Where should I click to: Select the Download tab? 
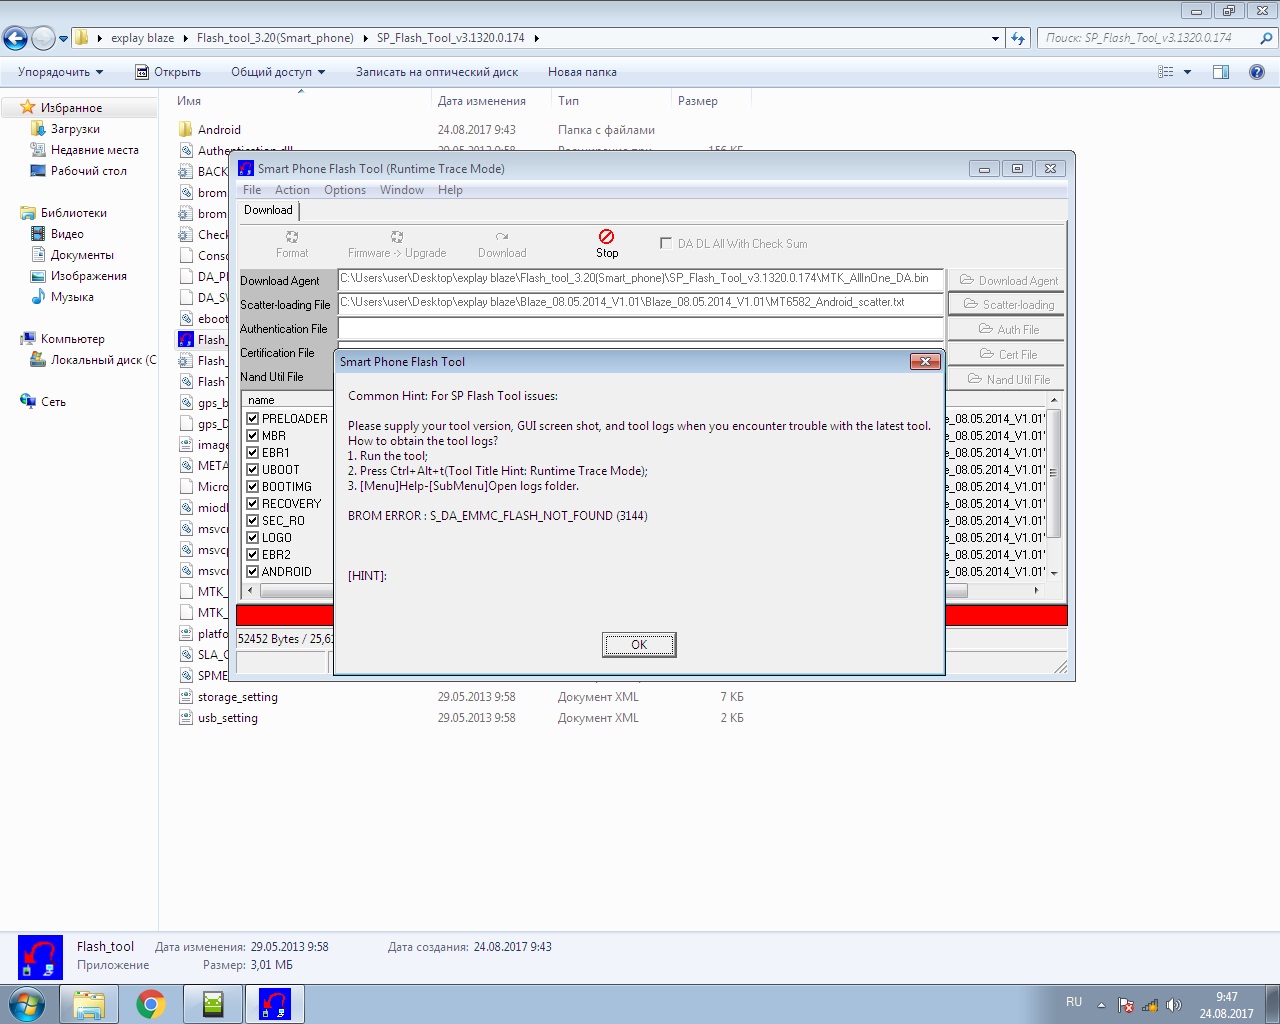coord(268,210)
